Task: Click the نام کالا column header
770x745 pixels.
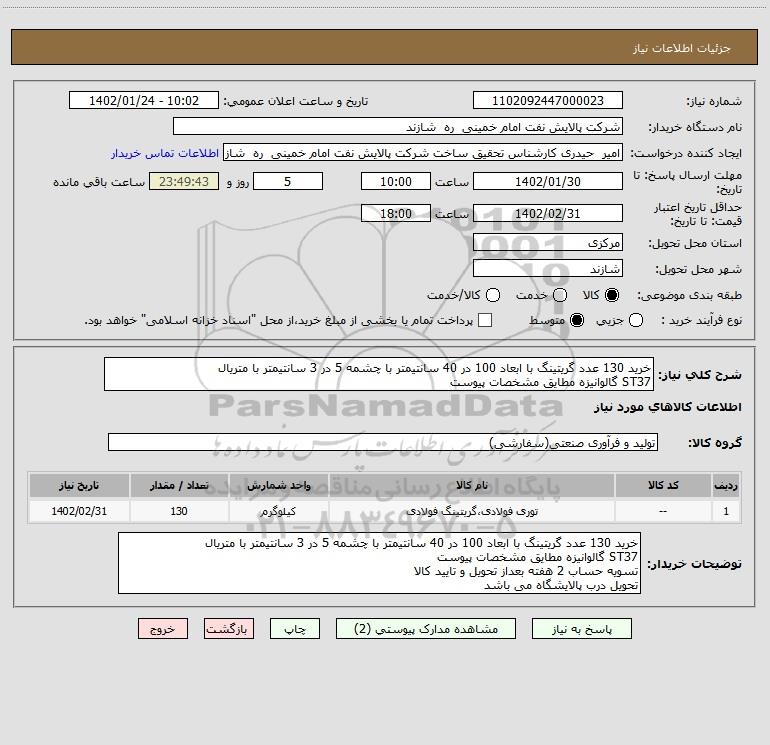Action: [x=471, y=485]
